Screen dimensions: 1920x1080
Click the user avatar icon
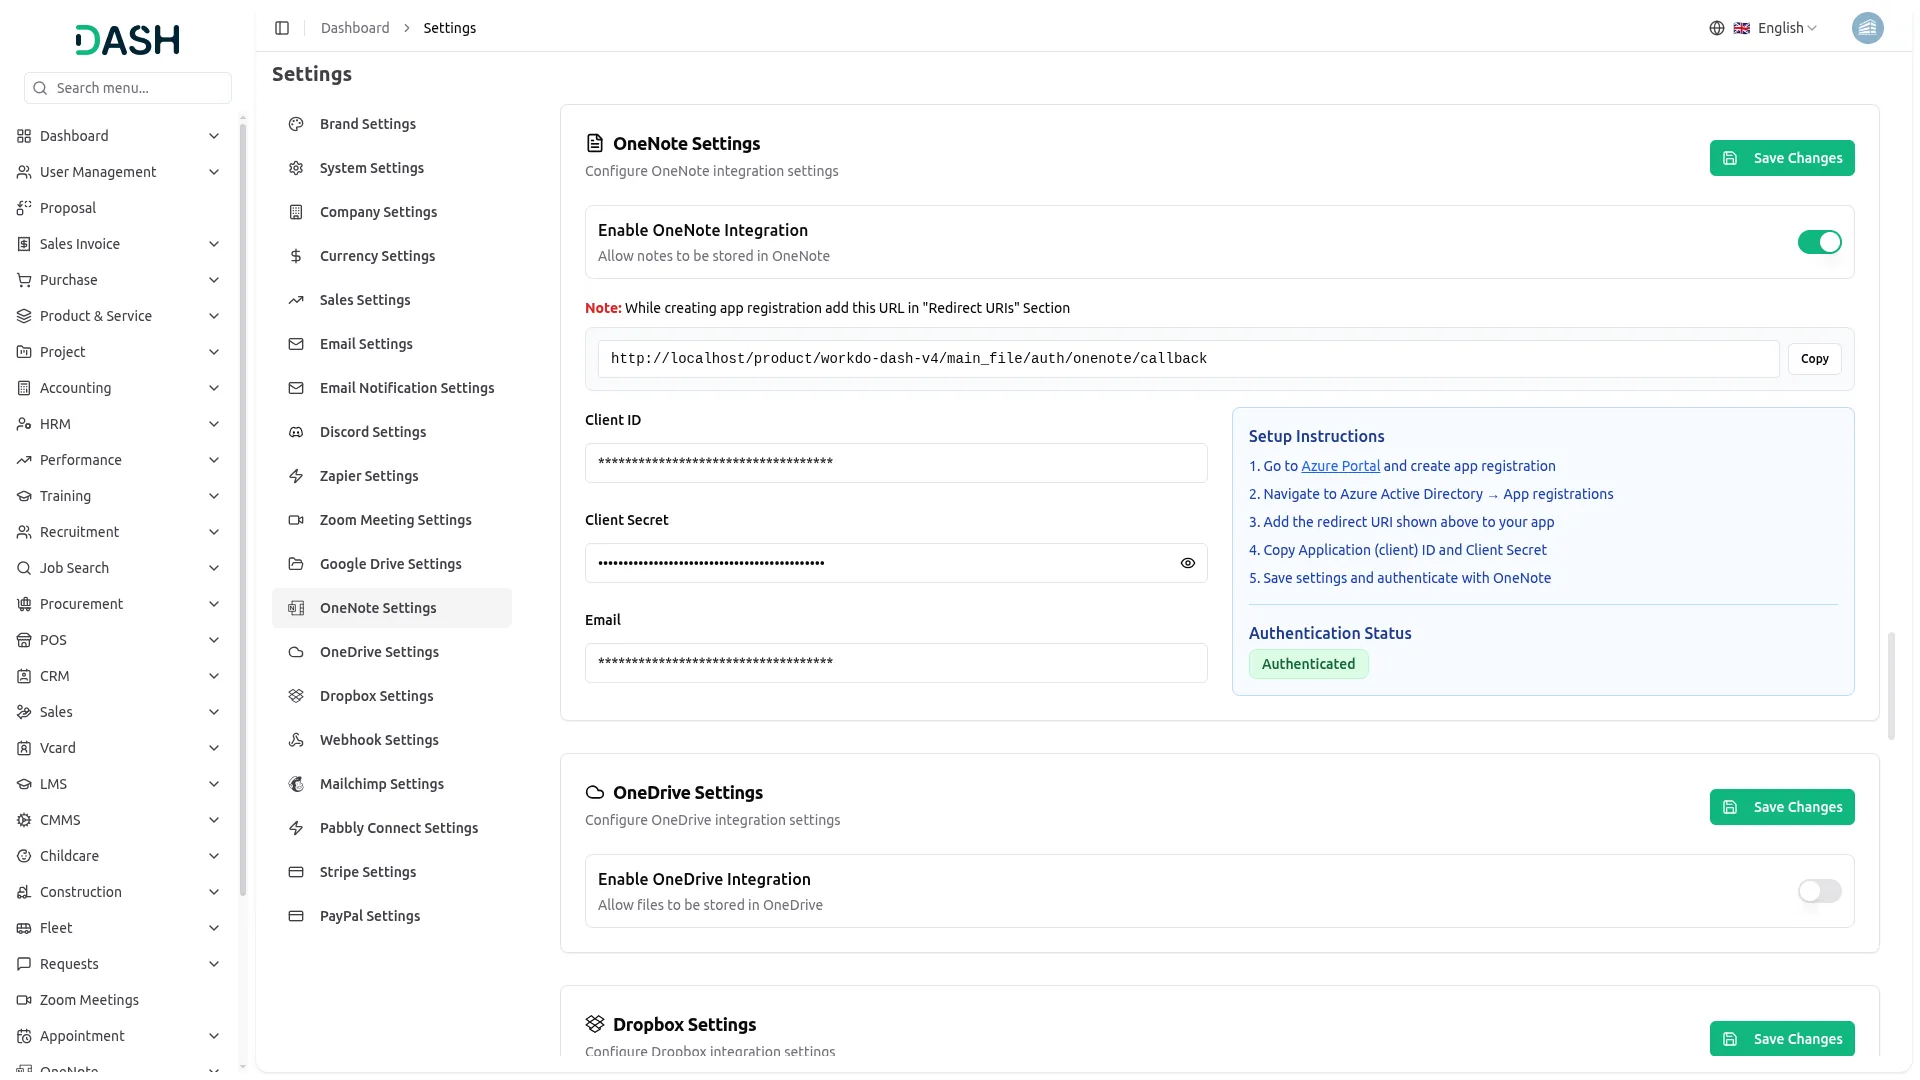(1867, 28)
